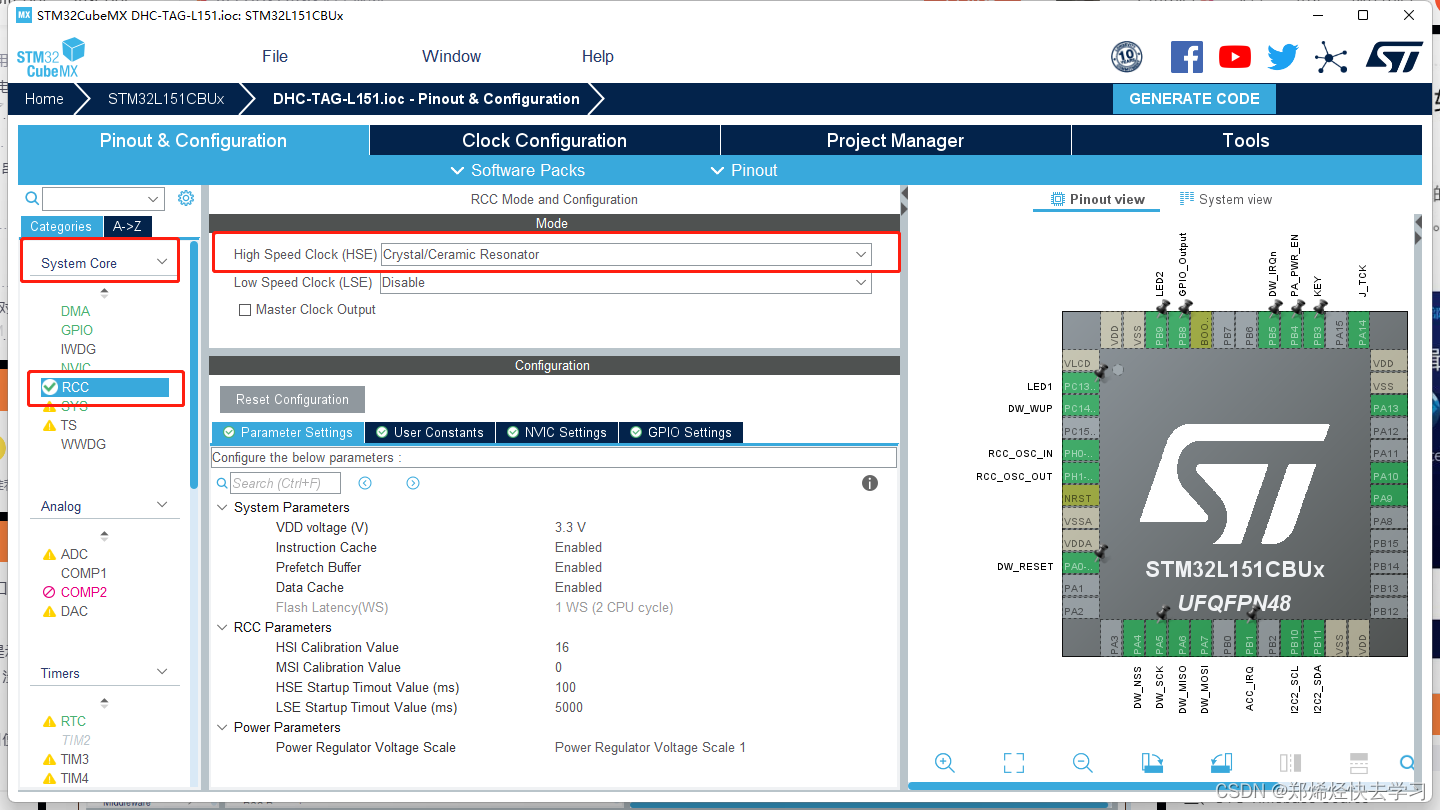Screen dimensions: 1440x810
Task: Go to previous parameter search result
Action: coord(365,483)
